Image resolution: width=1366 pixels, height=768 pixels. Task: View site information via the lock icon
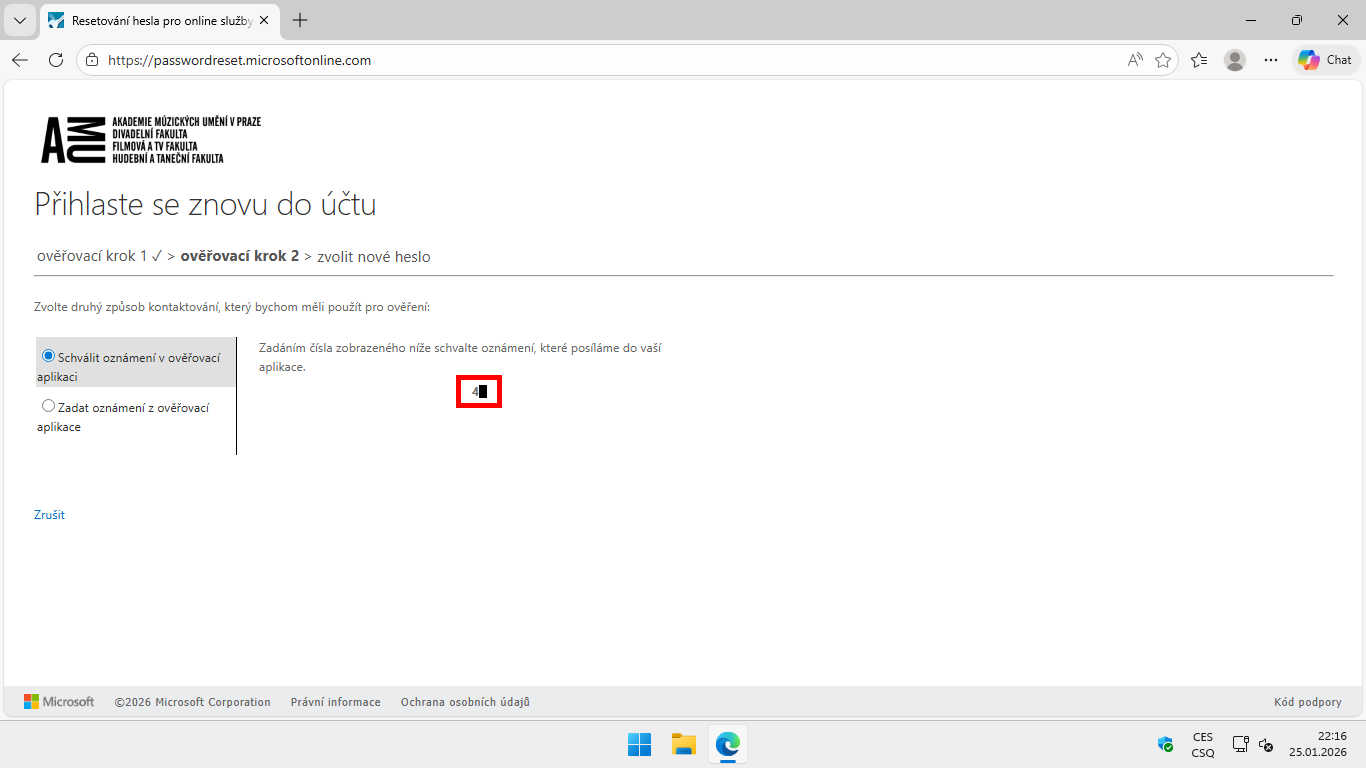pyautogui.click(x=91, y=59)
